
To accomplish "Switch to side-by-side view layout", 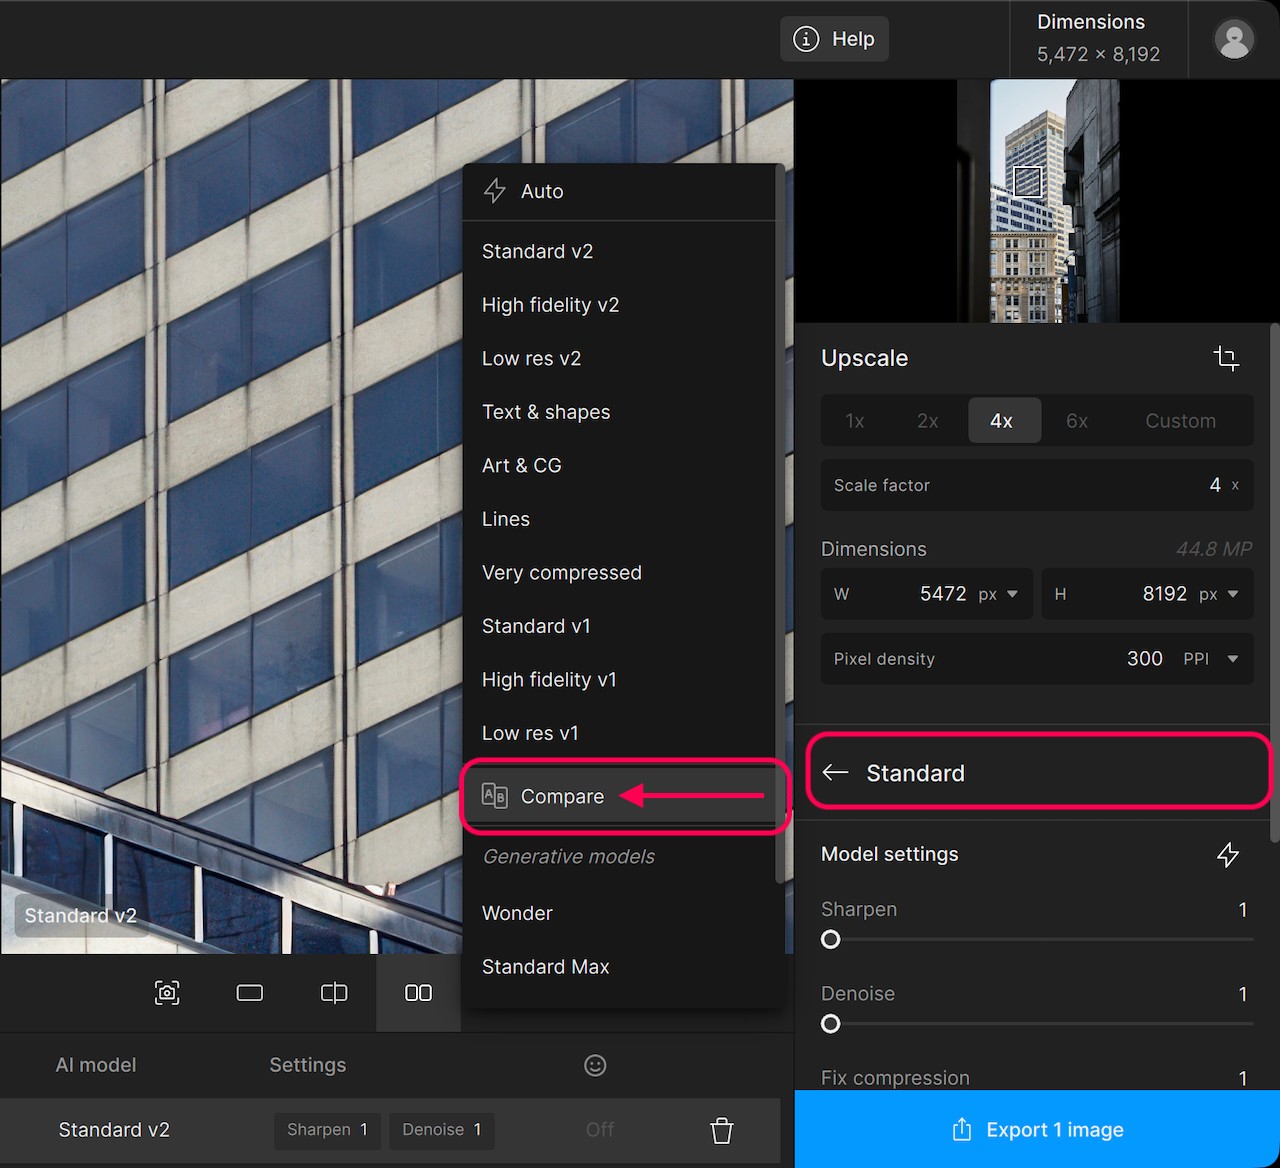I will click(418, 992).
